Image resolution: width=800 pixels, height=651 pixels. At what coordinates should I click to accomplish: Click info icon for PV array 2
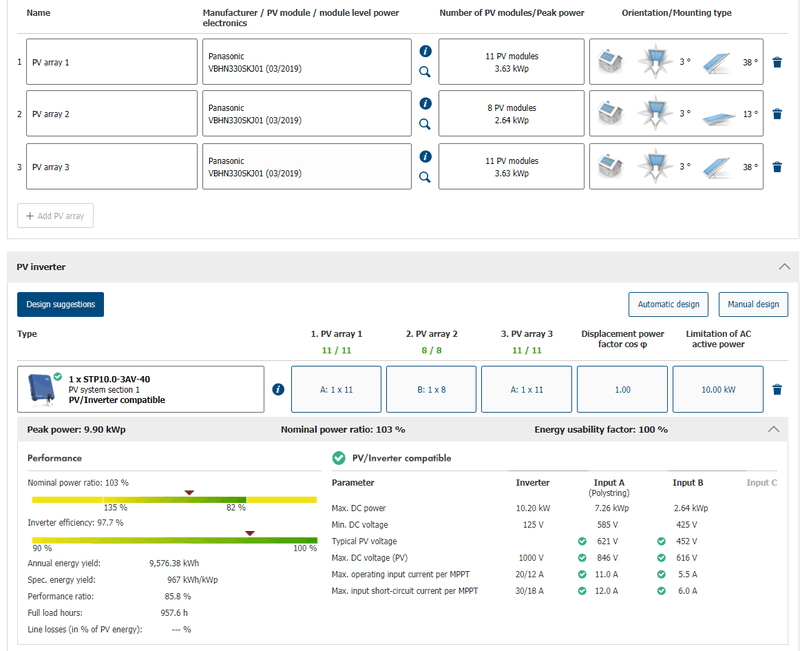[x=425, y=103]
